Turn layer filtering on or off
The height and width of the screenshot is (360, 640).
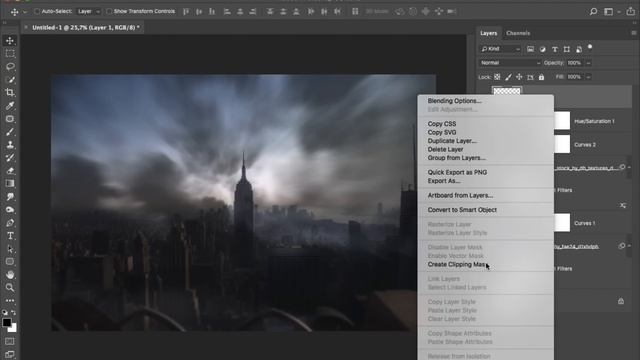coord(590,47)
